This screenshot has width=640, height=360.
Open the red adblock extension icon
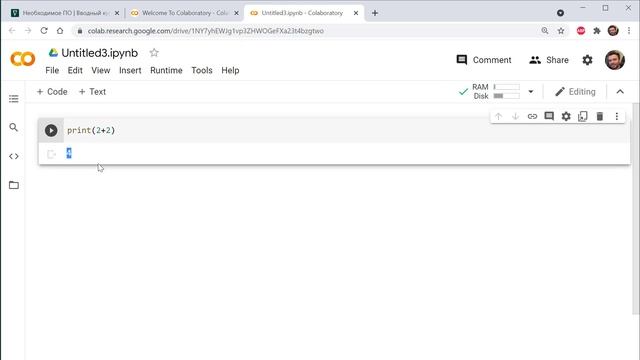(x=581, y=31)
